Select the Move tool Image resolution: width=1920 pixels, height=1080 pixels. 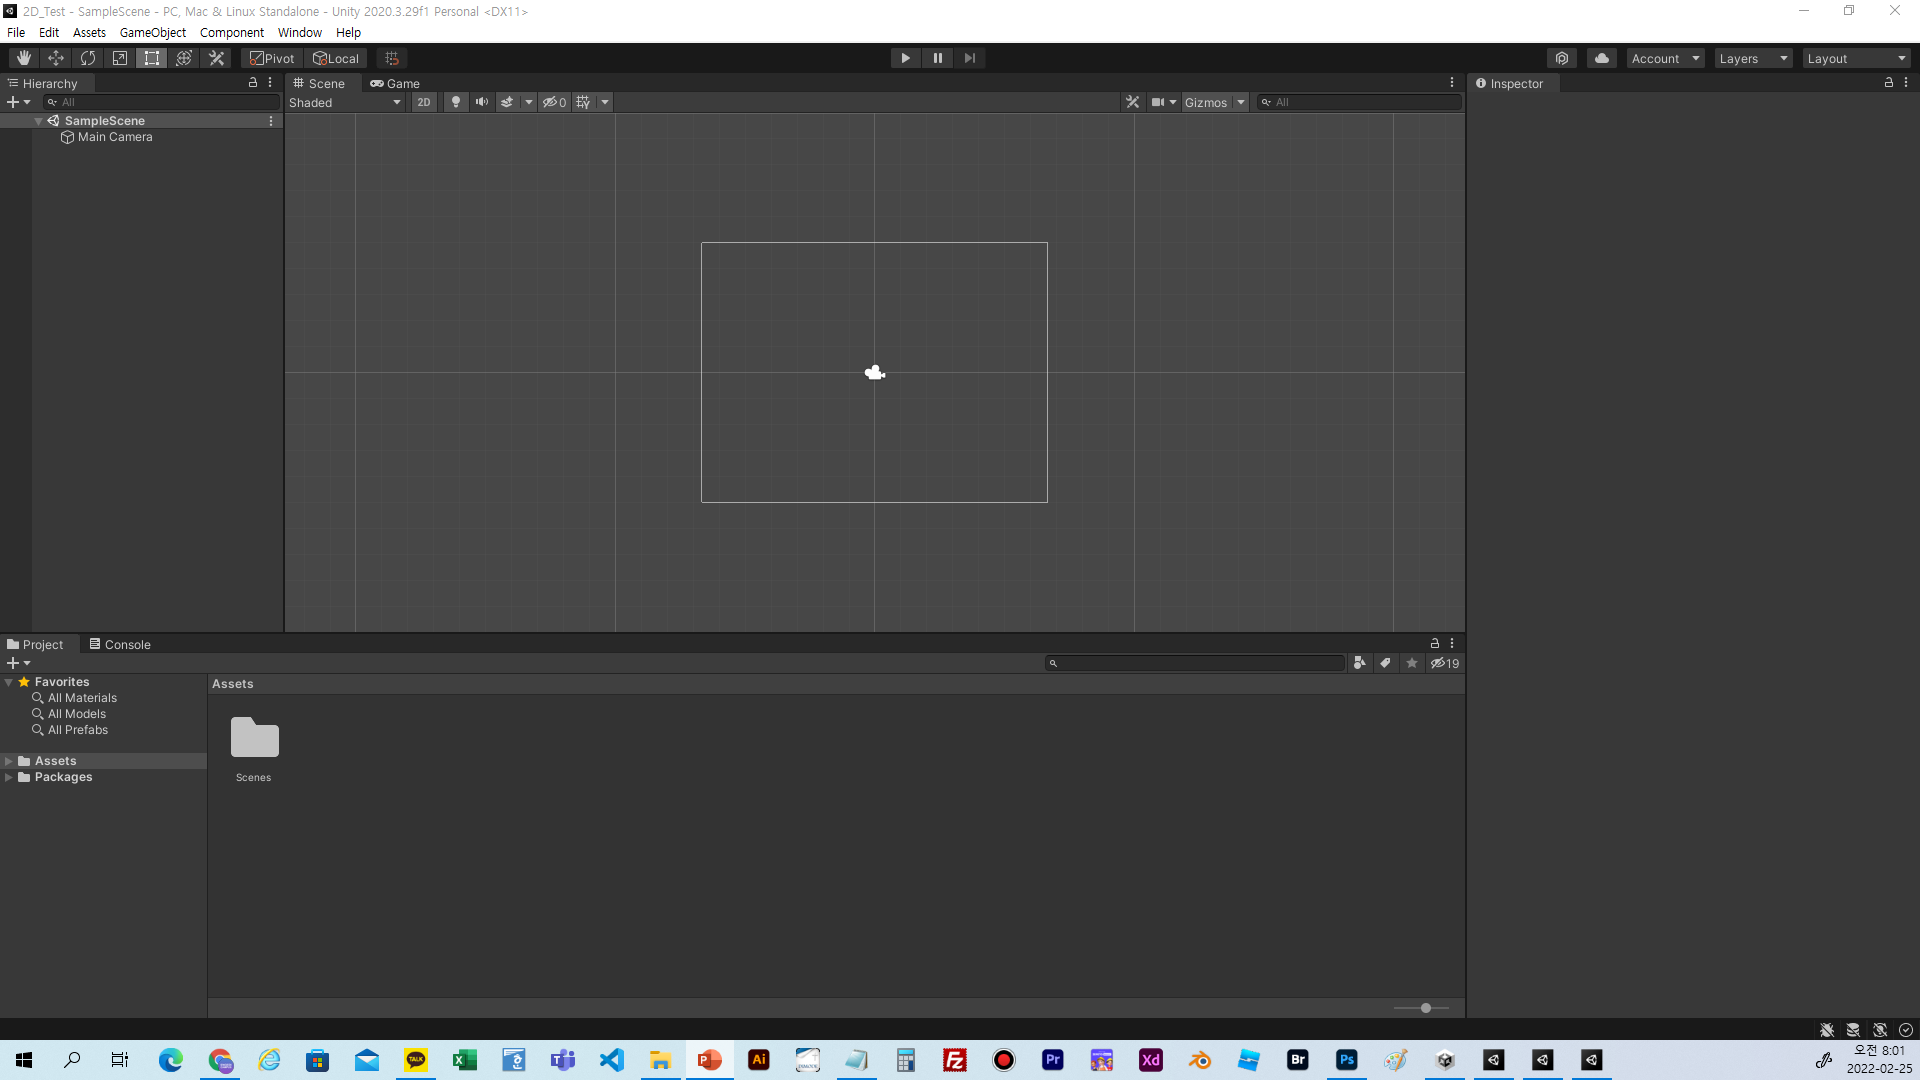pyautogui.click(x=56, y=58)
